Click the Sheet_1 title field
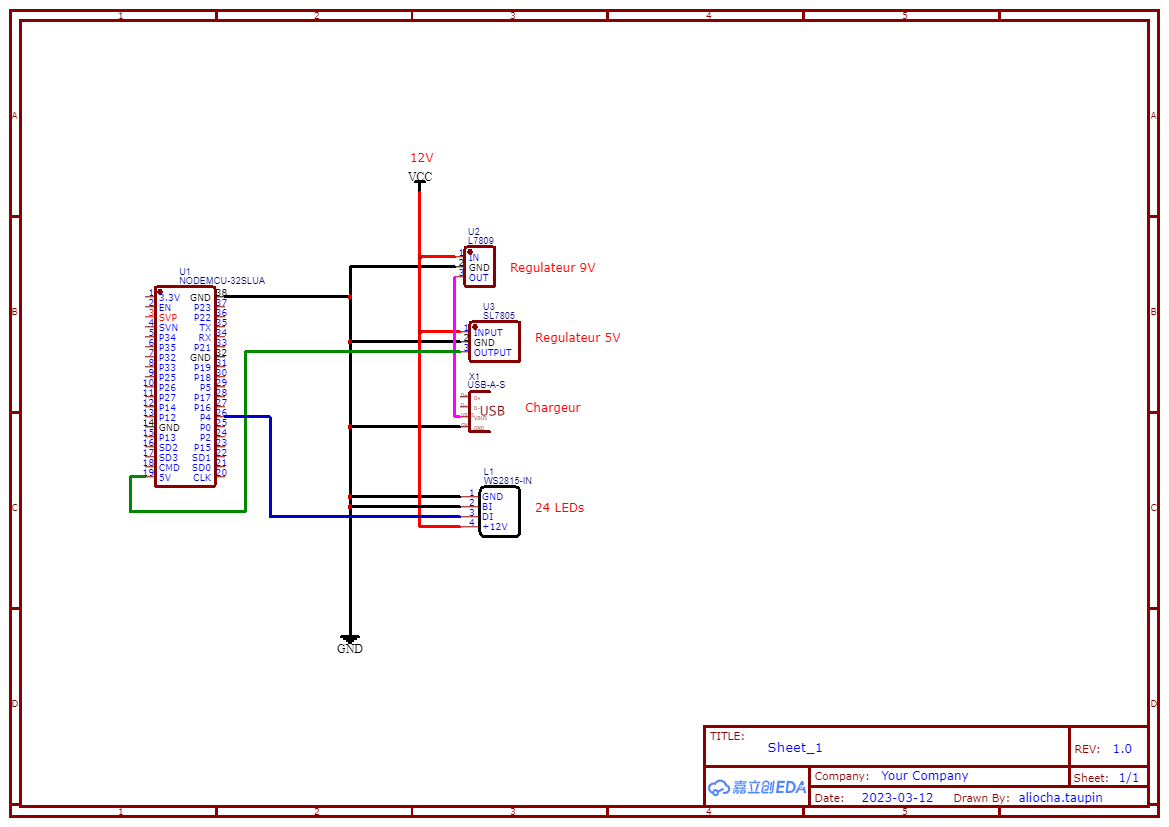1169x827 pixels. [x=795, y=747]
